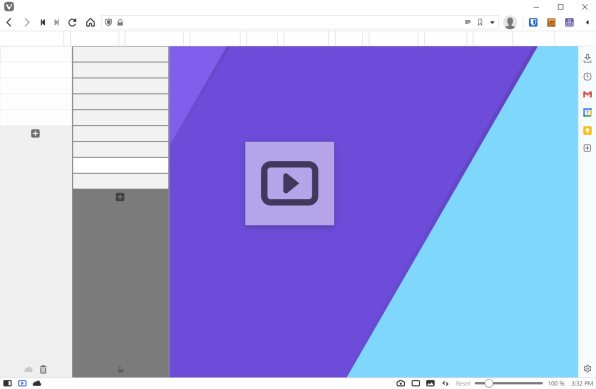This screenshot has height=389, width=596.
Task: Go to the home page
Action: [90, 22]
